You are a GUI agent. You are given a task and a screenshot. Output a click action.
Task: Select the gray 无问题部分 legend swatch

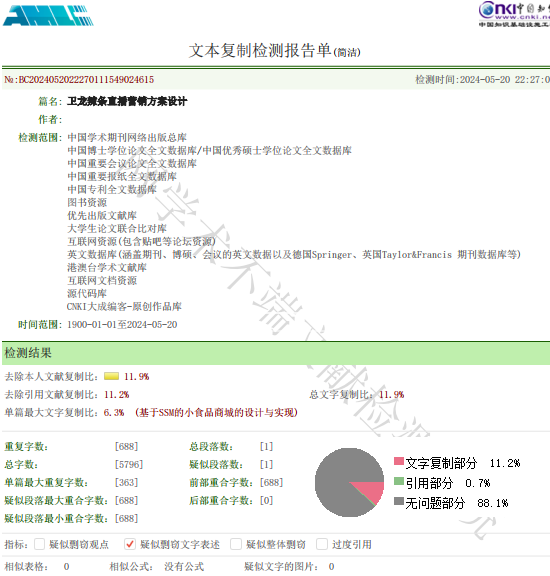[399, 501]
